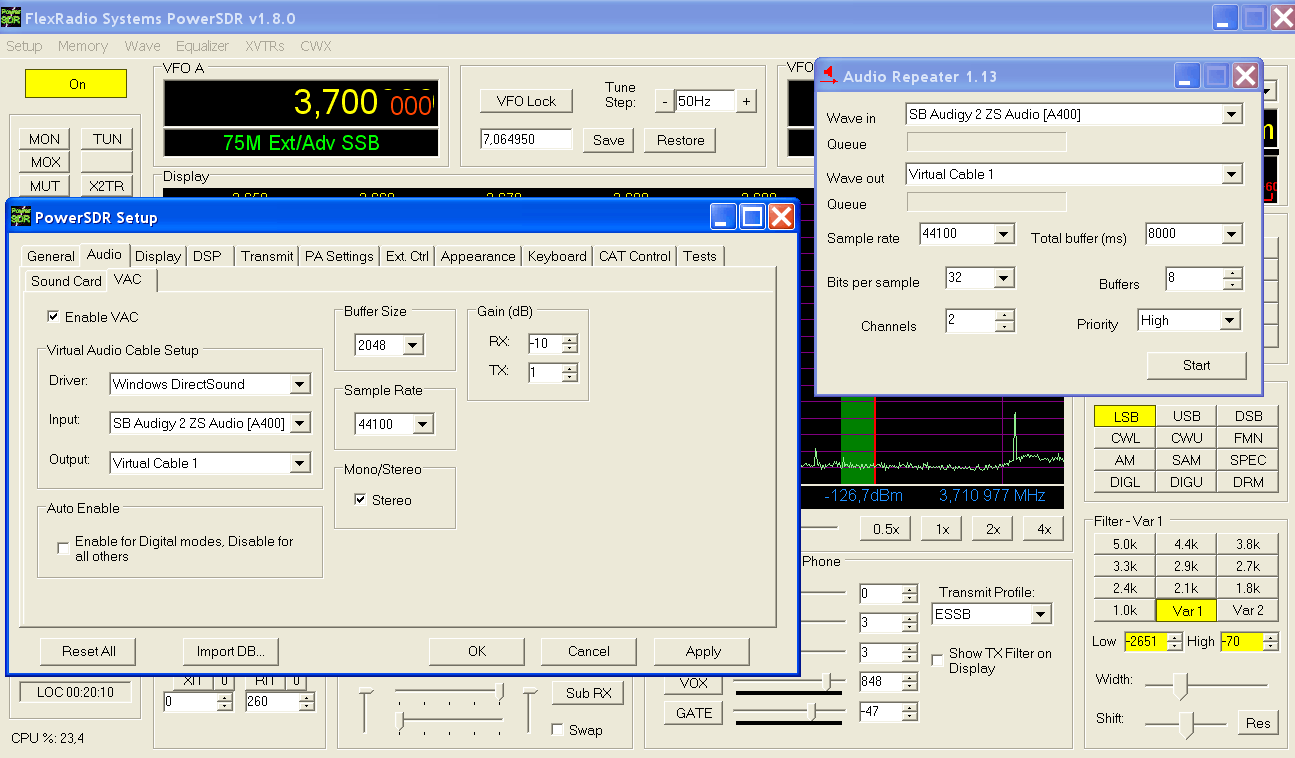Image resolution: width=1295 pixels, height=758 pixels.
Task: Toggle the Stereo checkbox
Action: (360, 500)
